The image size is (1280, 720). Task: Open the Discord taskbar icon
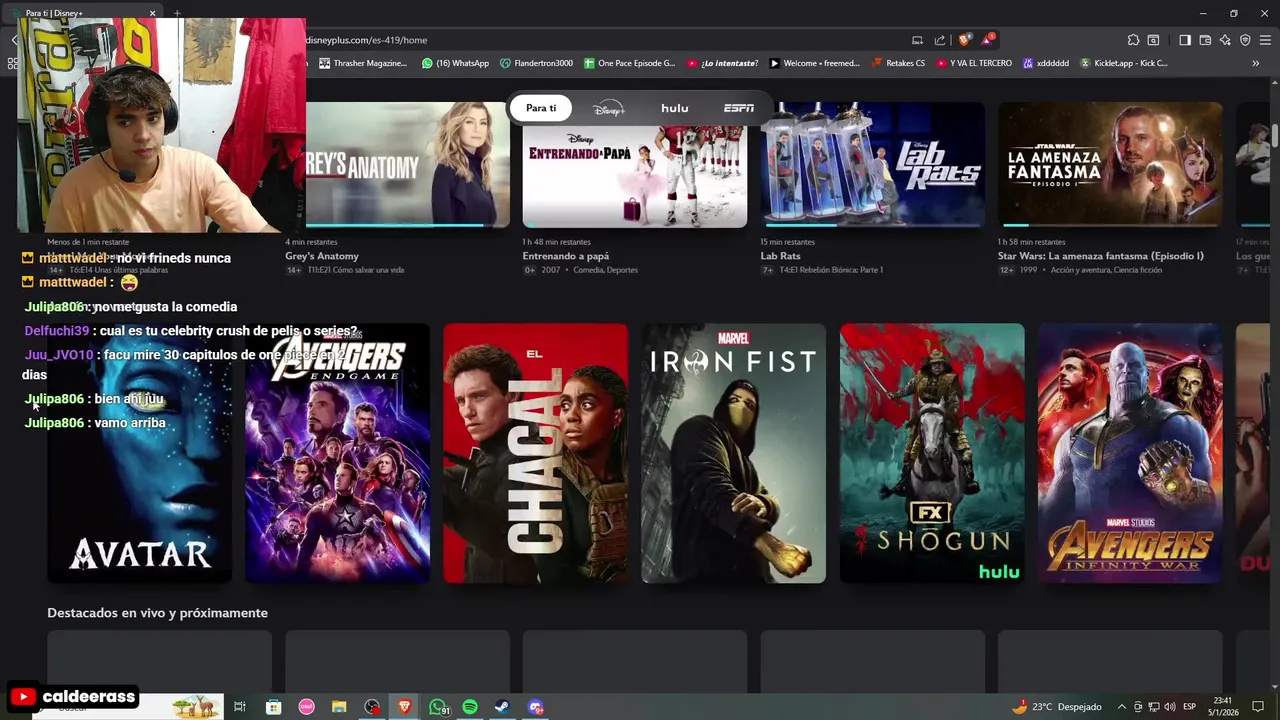pos(536,707)
